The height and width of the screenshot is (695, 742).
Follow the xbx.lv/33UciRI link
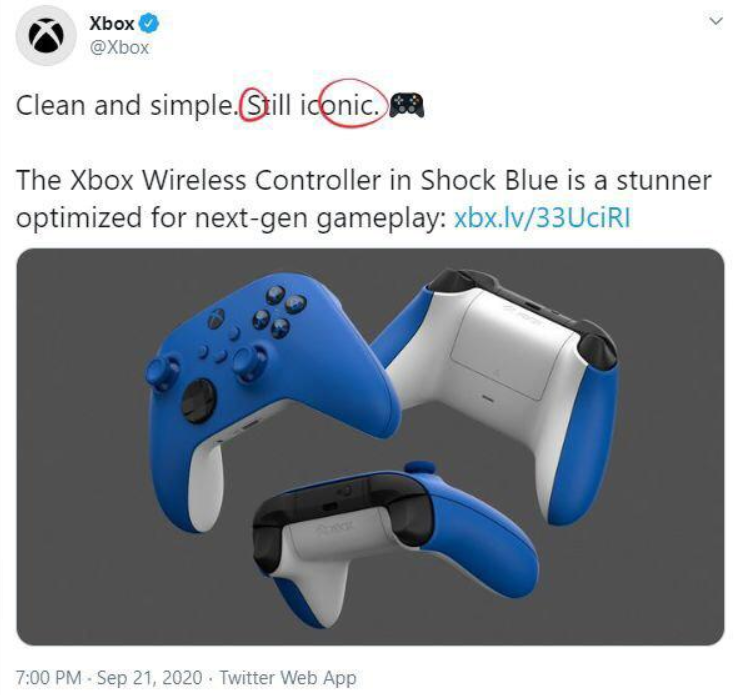tap(542, 218)
